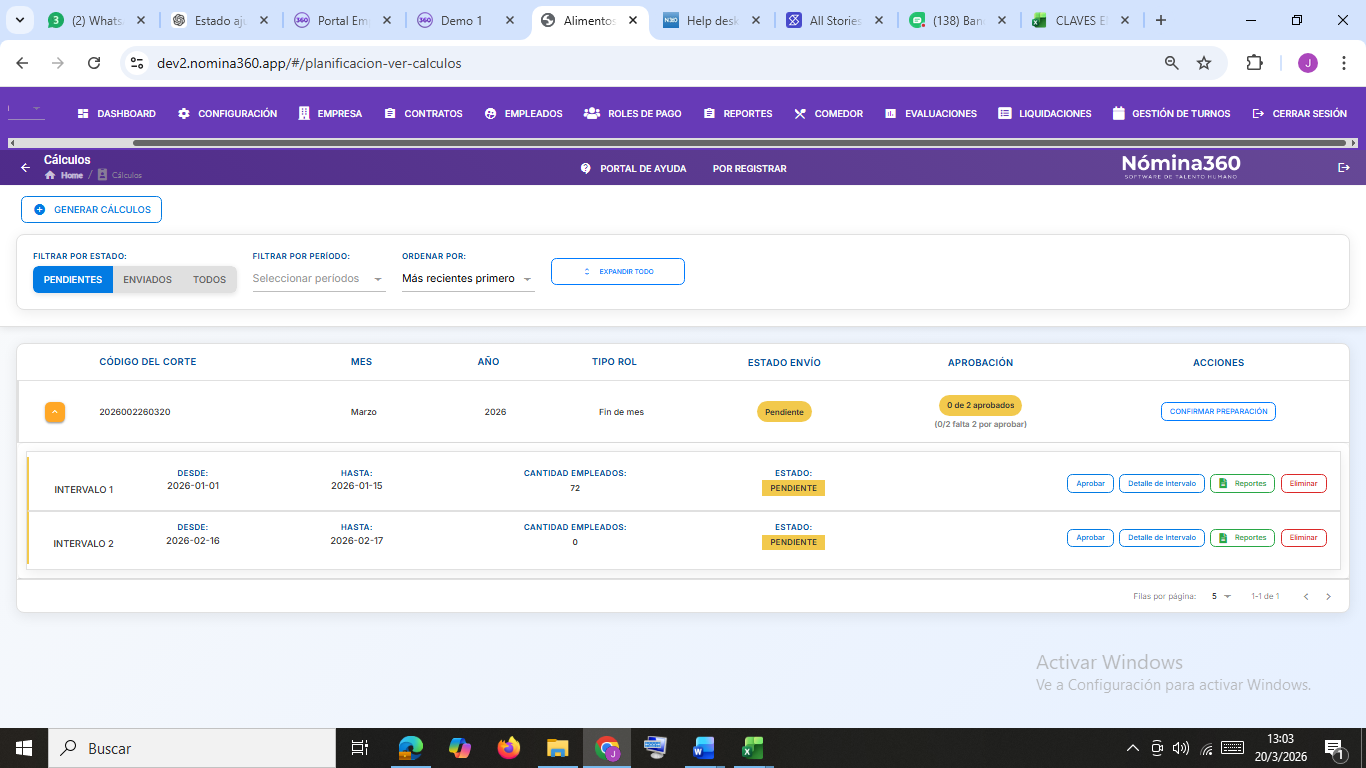Open the Configuración menu

227,114
